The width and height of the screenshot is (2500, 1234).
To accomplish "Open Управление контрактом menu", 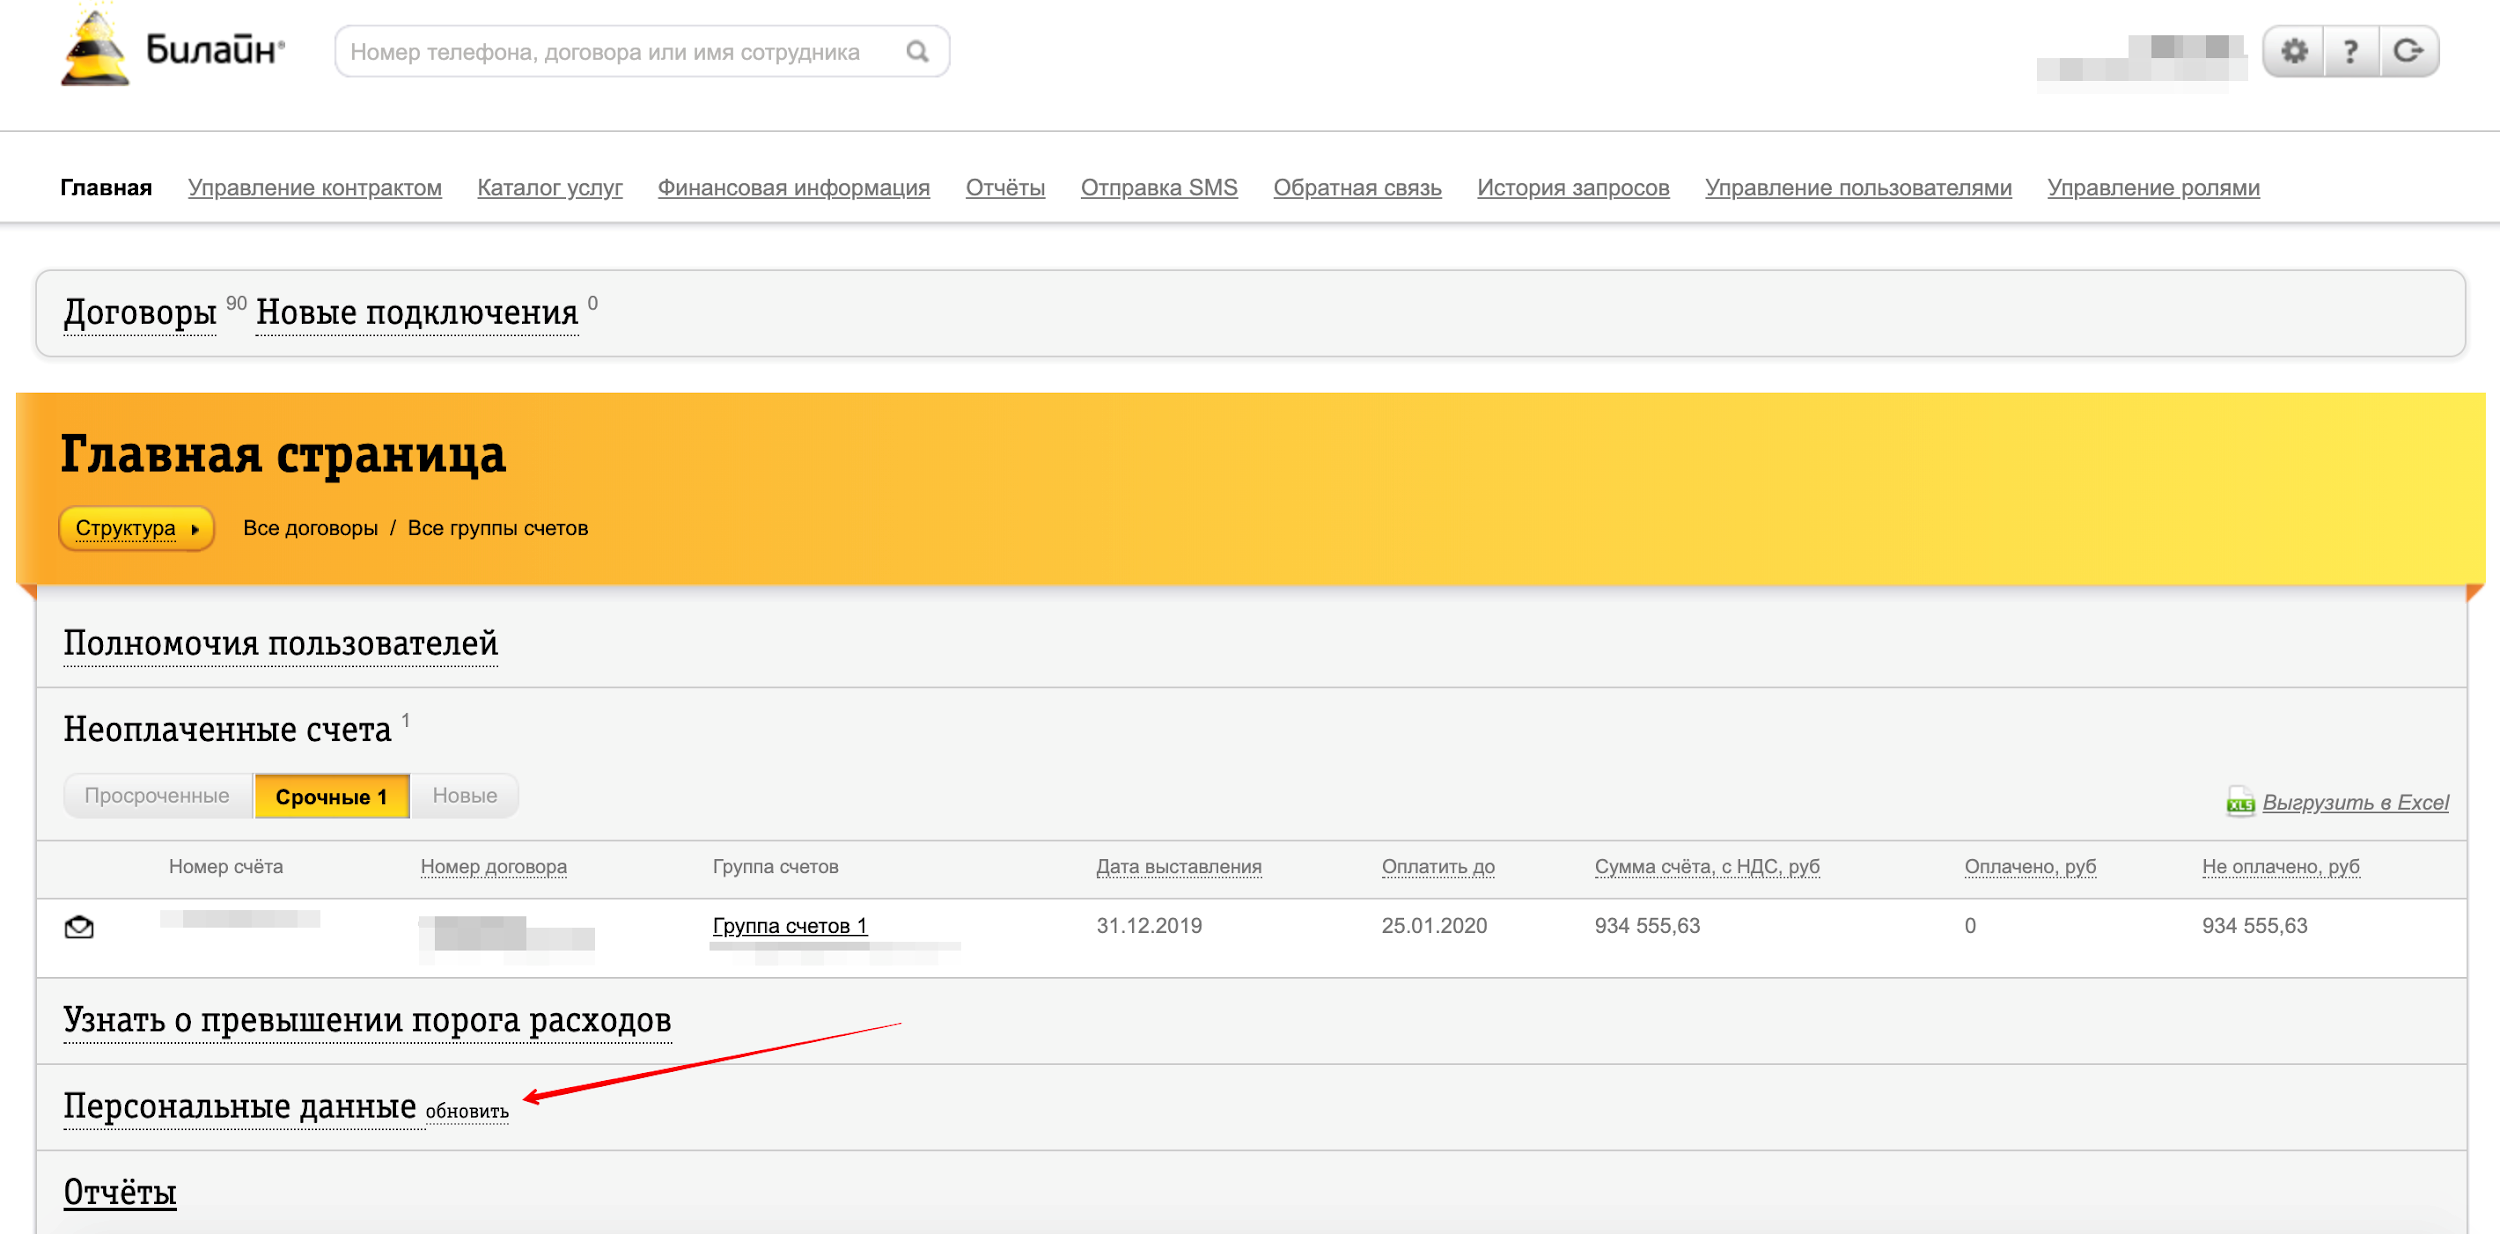I will (315, 188).
